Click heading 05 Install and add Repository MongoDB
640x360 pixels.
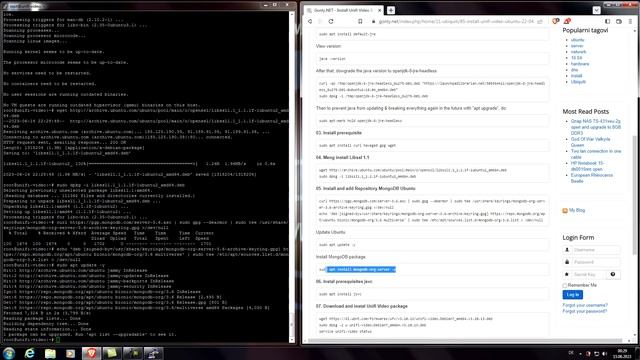coord(365,189)
